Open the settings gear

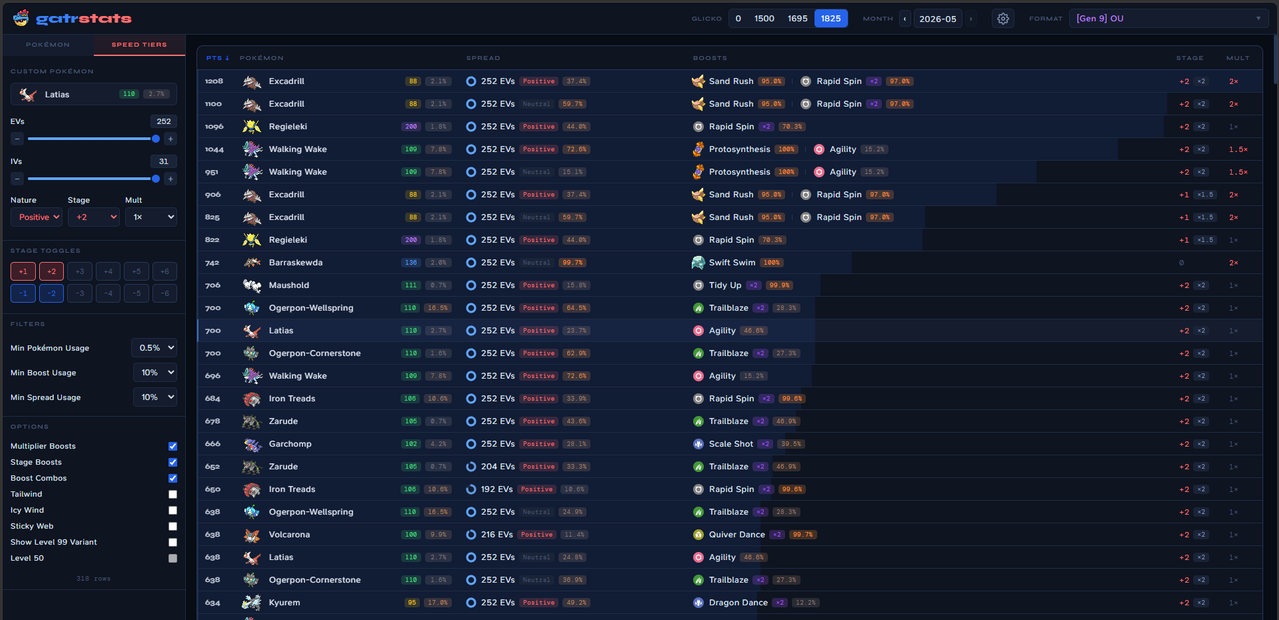tap(1003, 18)
